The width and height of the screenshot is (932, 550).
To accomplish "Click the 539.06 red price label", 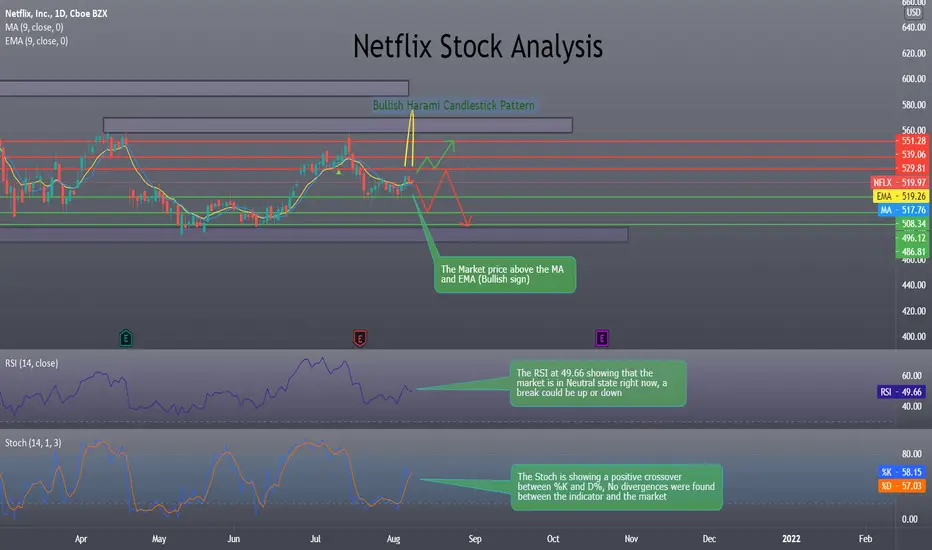I will pos(912,155).
